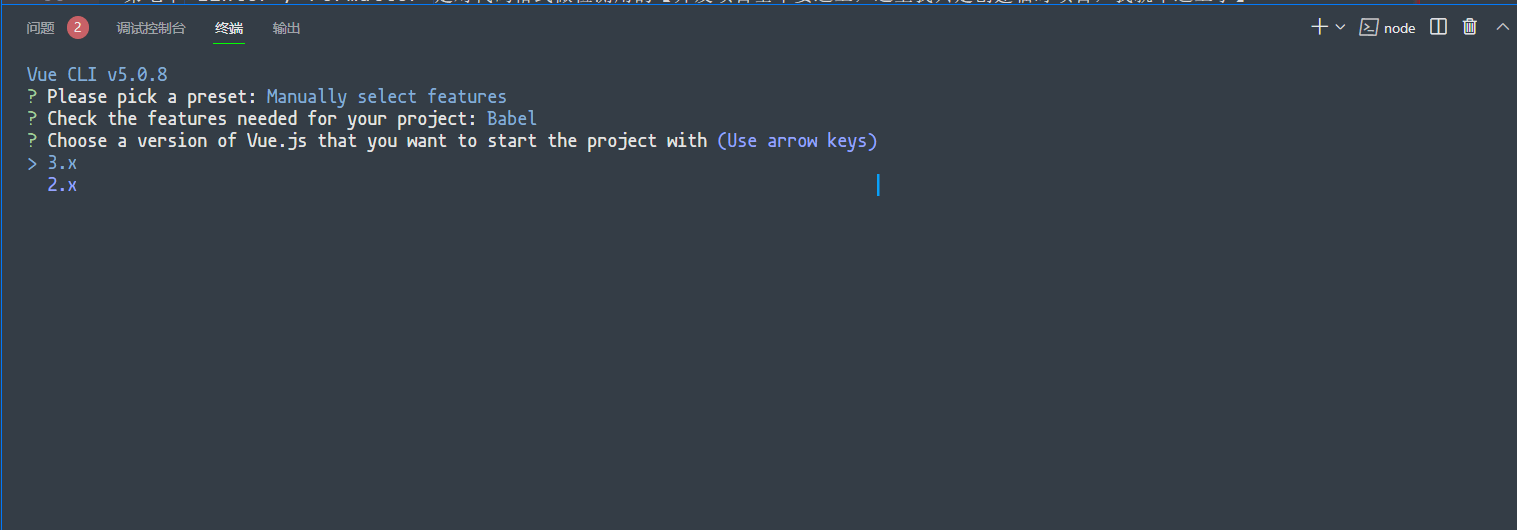
Task: Select the 终端 tab
Action: tap(228, 28)
